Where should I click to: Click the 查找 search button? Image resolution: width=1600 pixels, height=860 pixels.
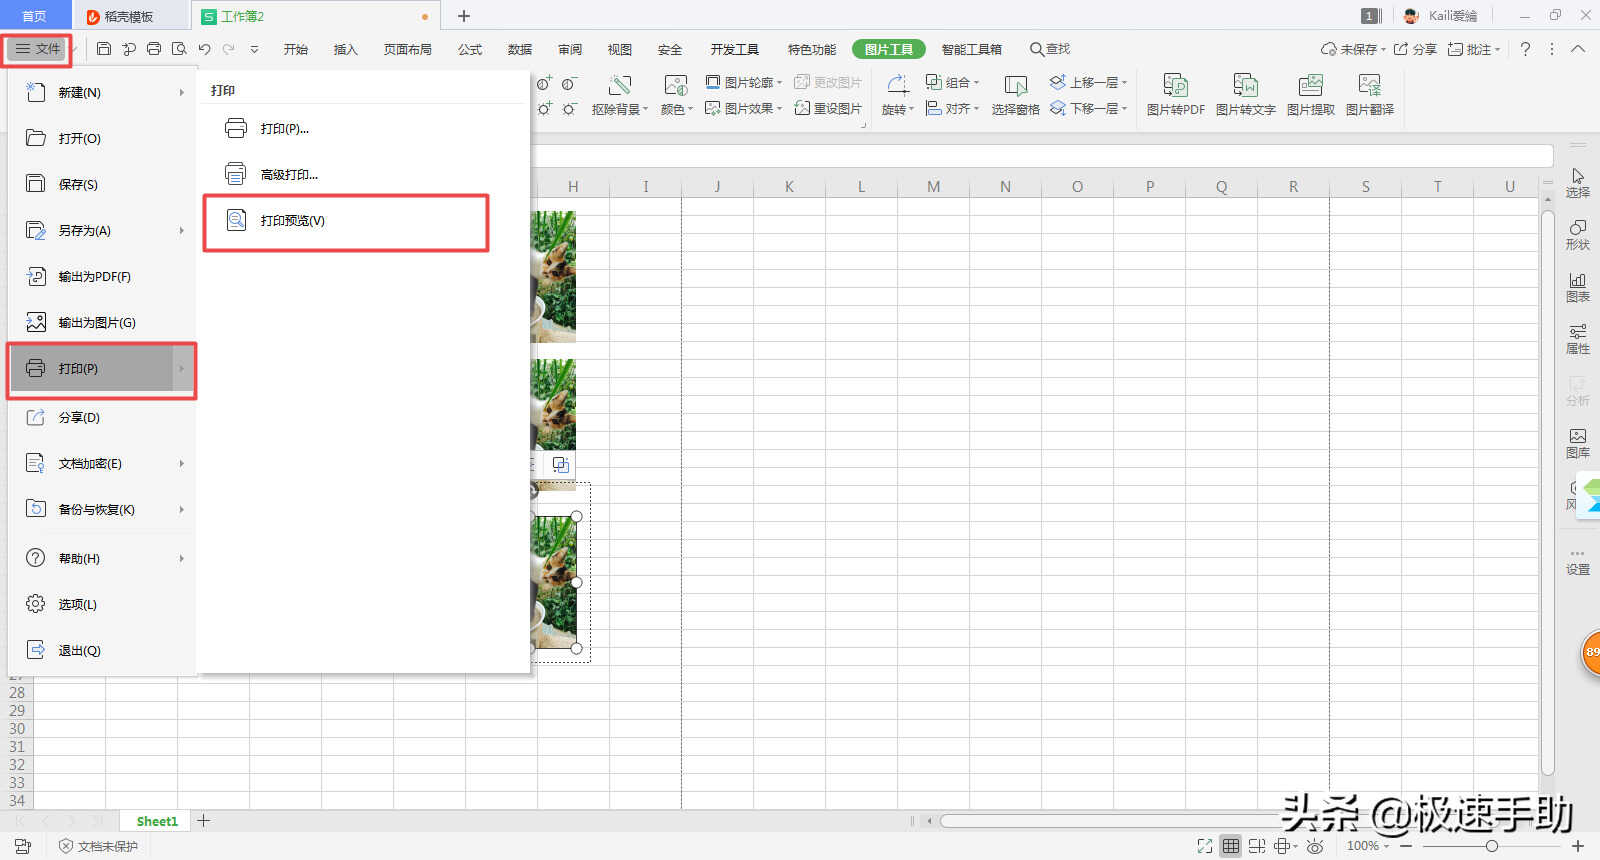[x=1050, y=49]
